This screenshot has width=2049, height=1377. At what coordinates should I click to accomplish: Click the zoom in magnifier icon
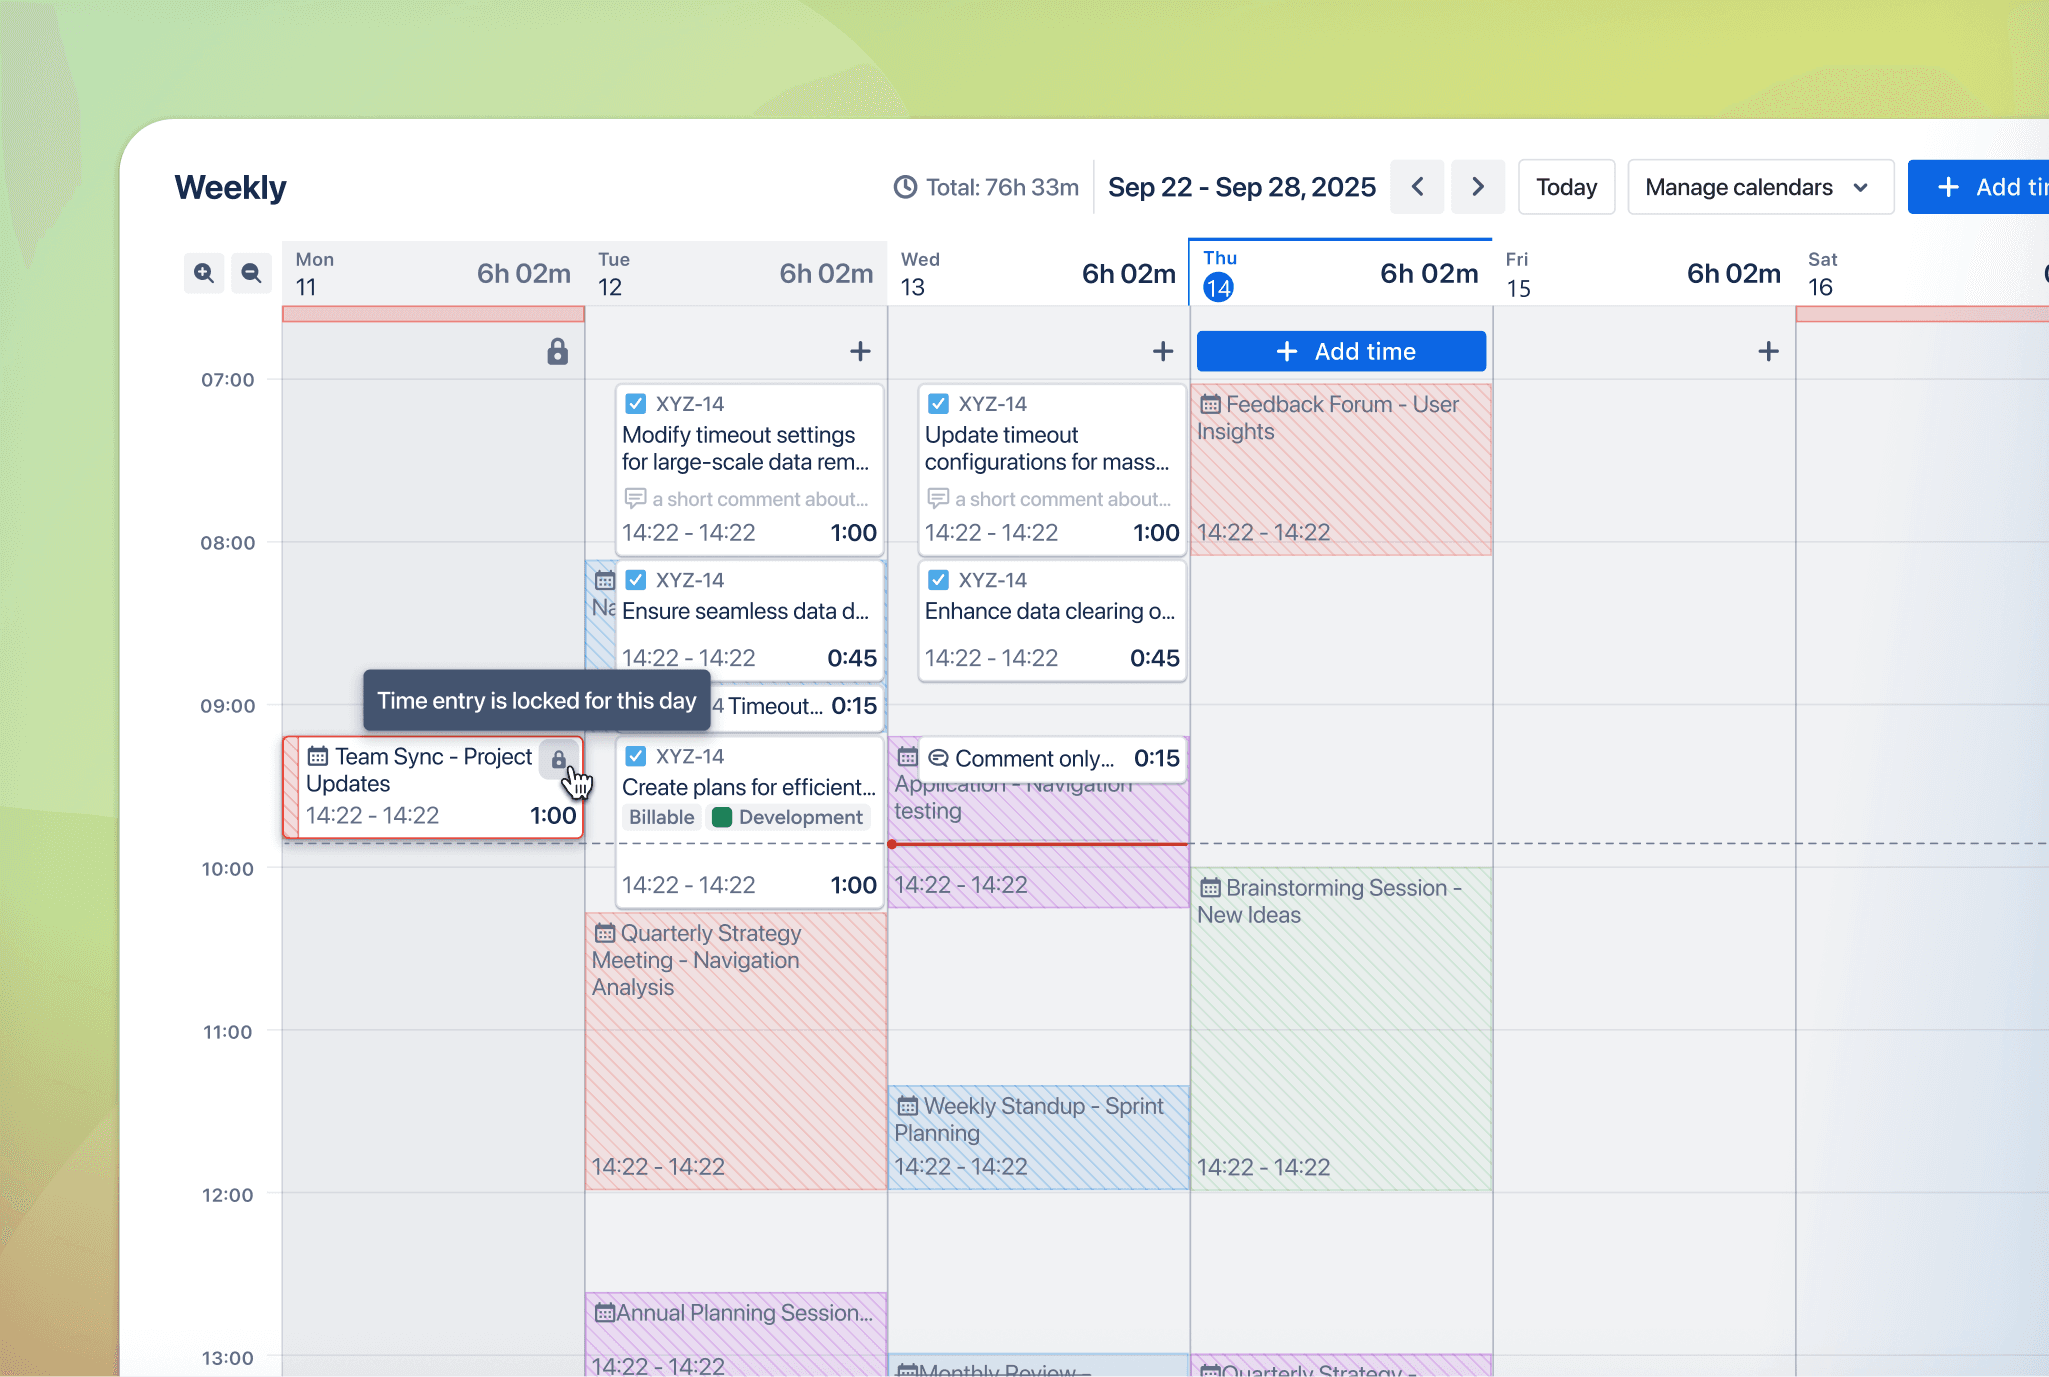pos(204,273)
